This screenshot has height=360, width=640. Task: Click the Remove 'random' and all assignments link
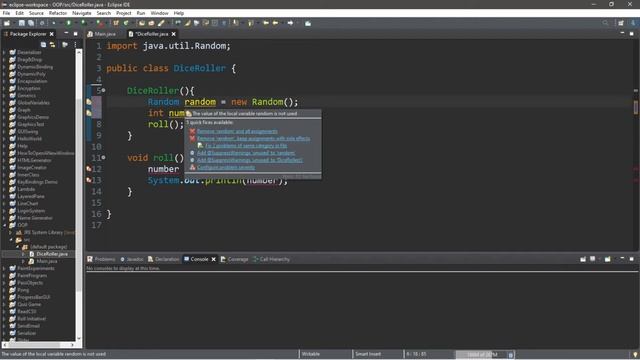click(237, 131)
